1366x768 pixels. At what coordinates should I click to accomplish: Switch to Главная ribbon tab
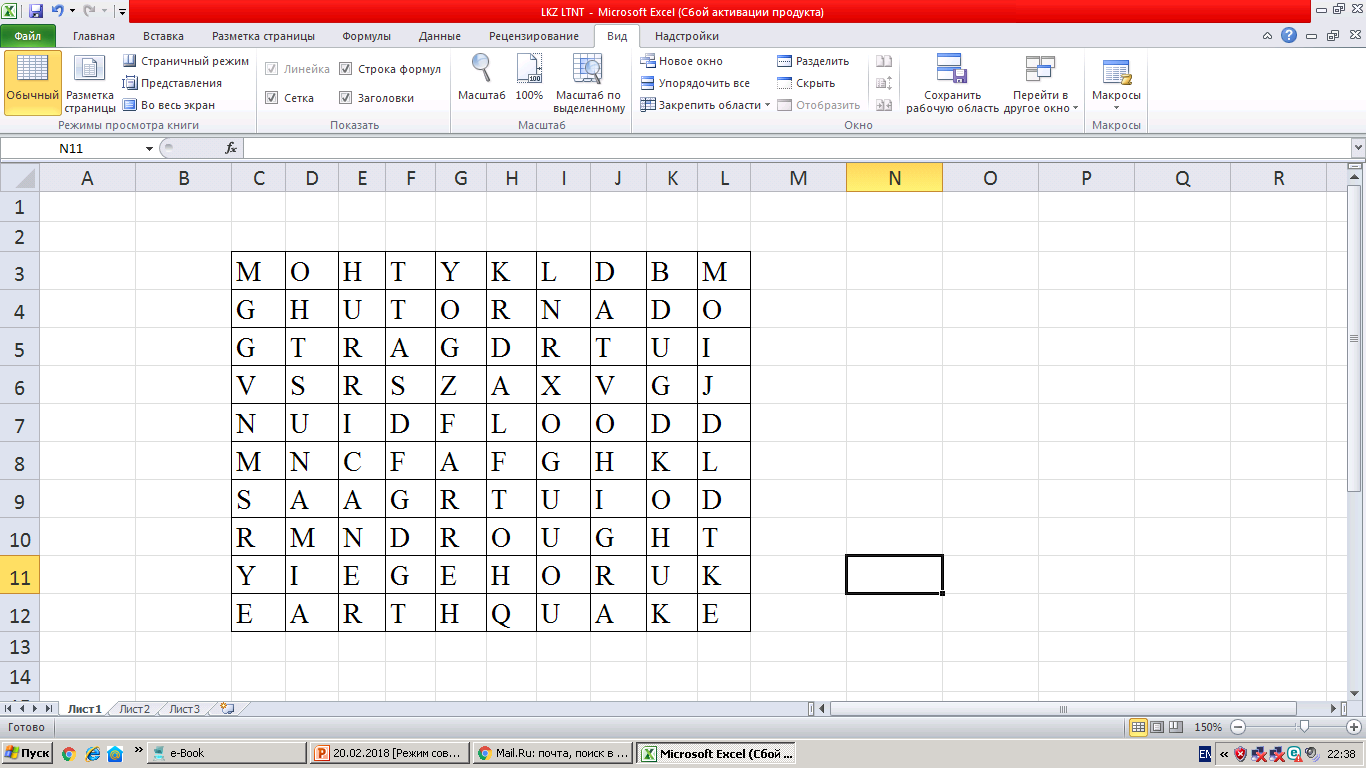pos(94,36)
